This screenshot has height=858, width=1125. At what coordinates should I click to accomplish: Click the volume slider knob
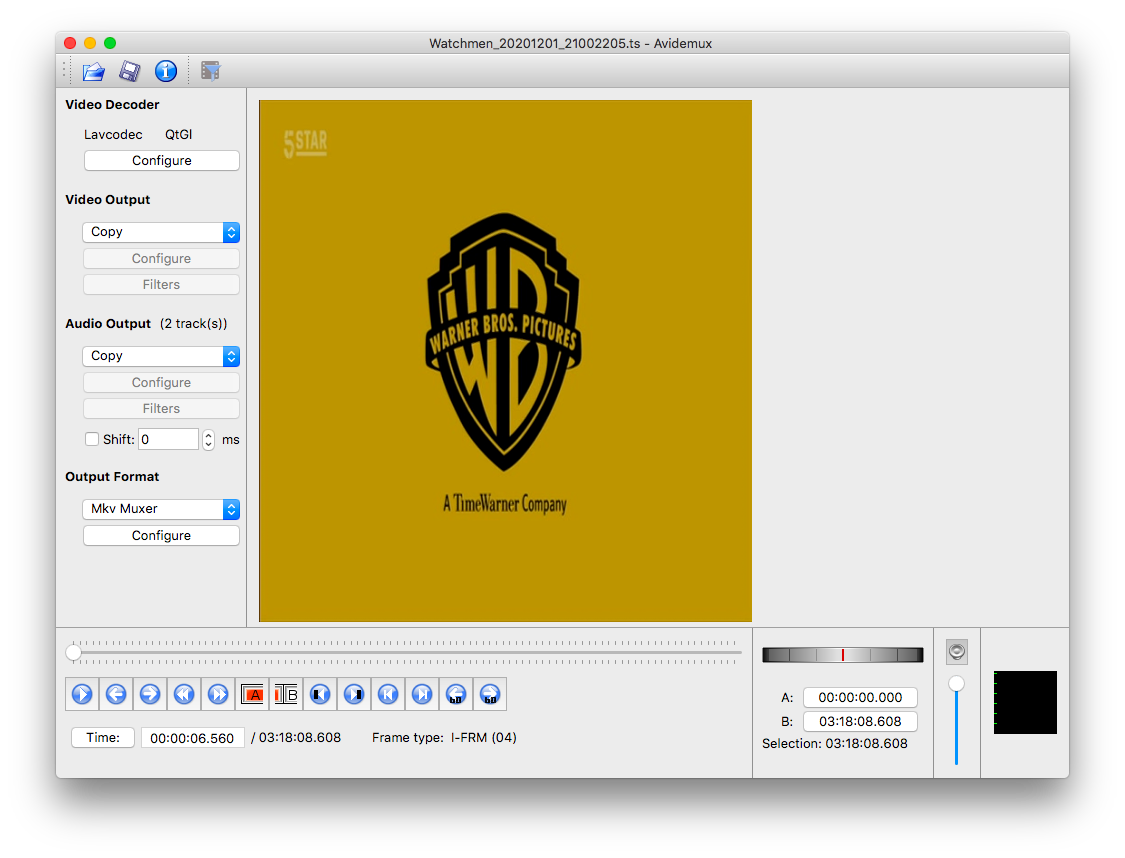point(956,684)
